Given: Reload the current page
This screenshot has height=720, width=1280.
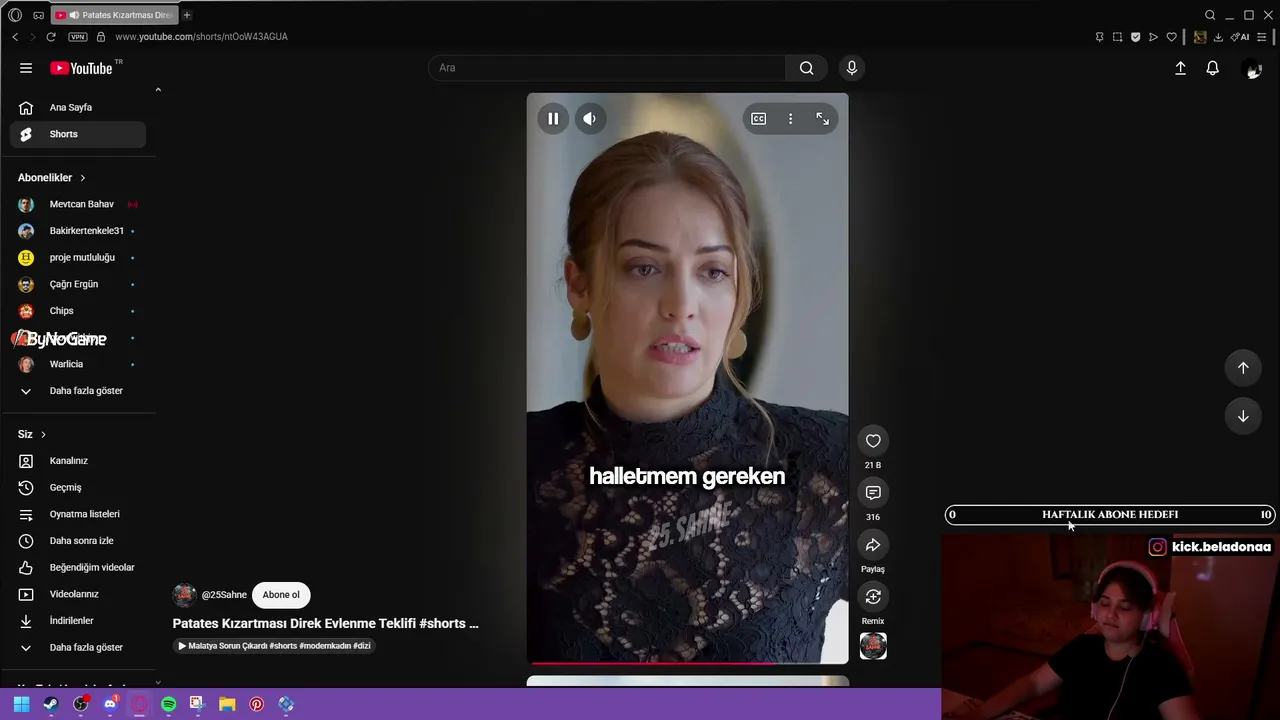Looking at the screenshot, I should tap(51, 37).
